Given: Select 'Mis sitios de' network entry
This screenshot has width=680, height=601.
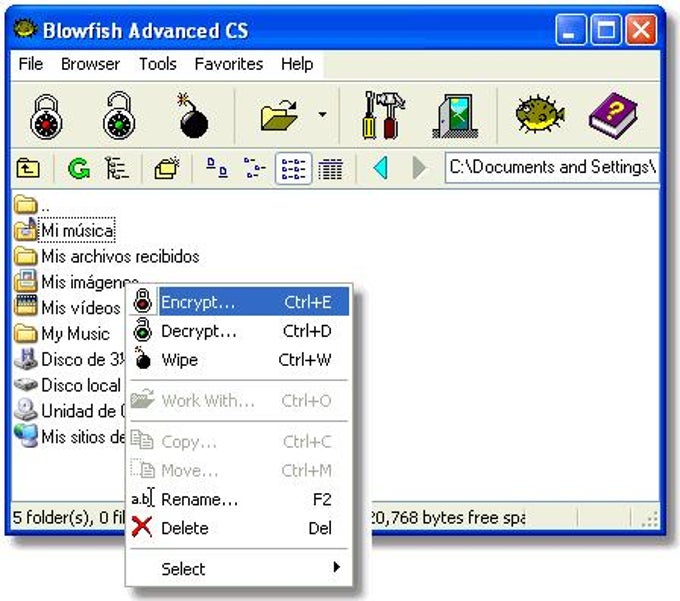Looking at the screenshot, I should pos(69,436).
